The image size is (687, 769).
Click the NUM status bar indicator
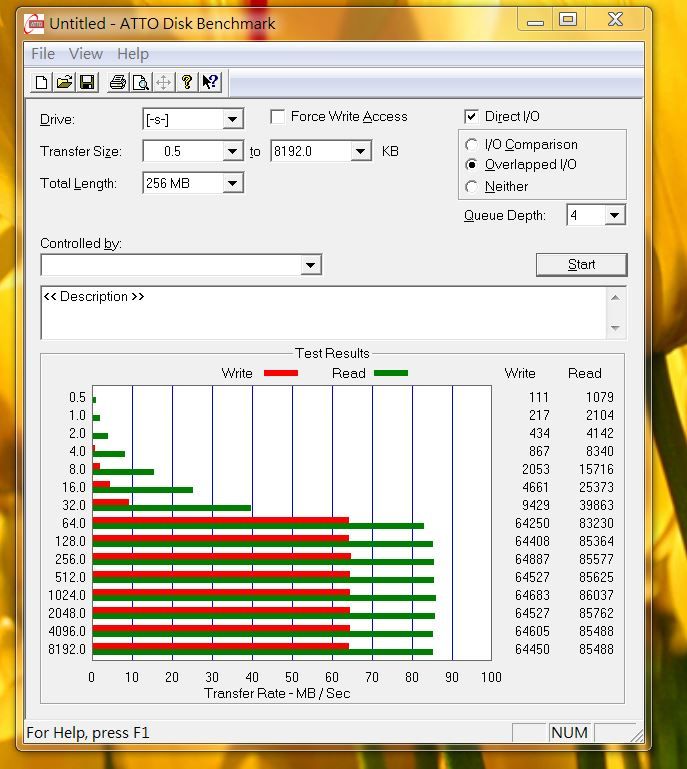pyautogui.click(x=569, y=733)
